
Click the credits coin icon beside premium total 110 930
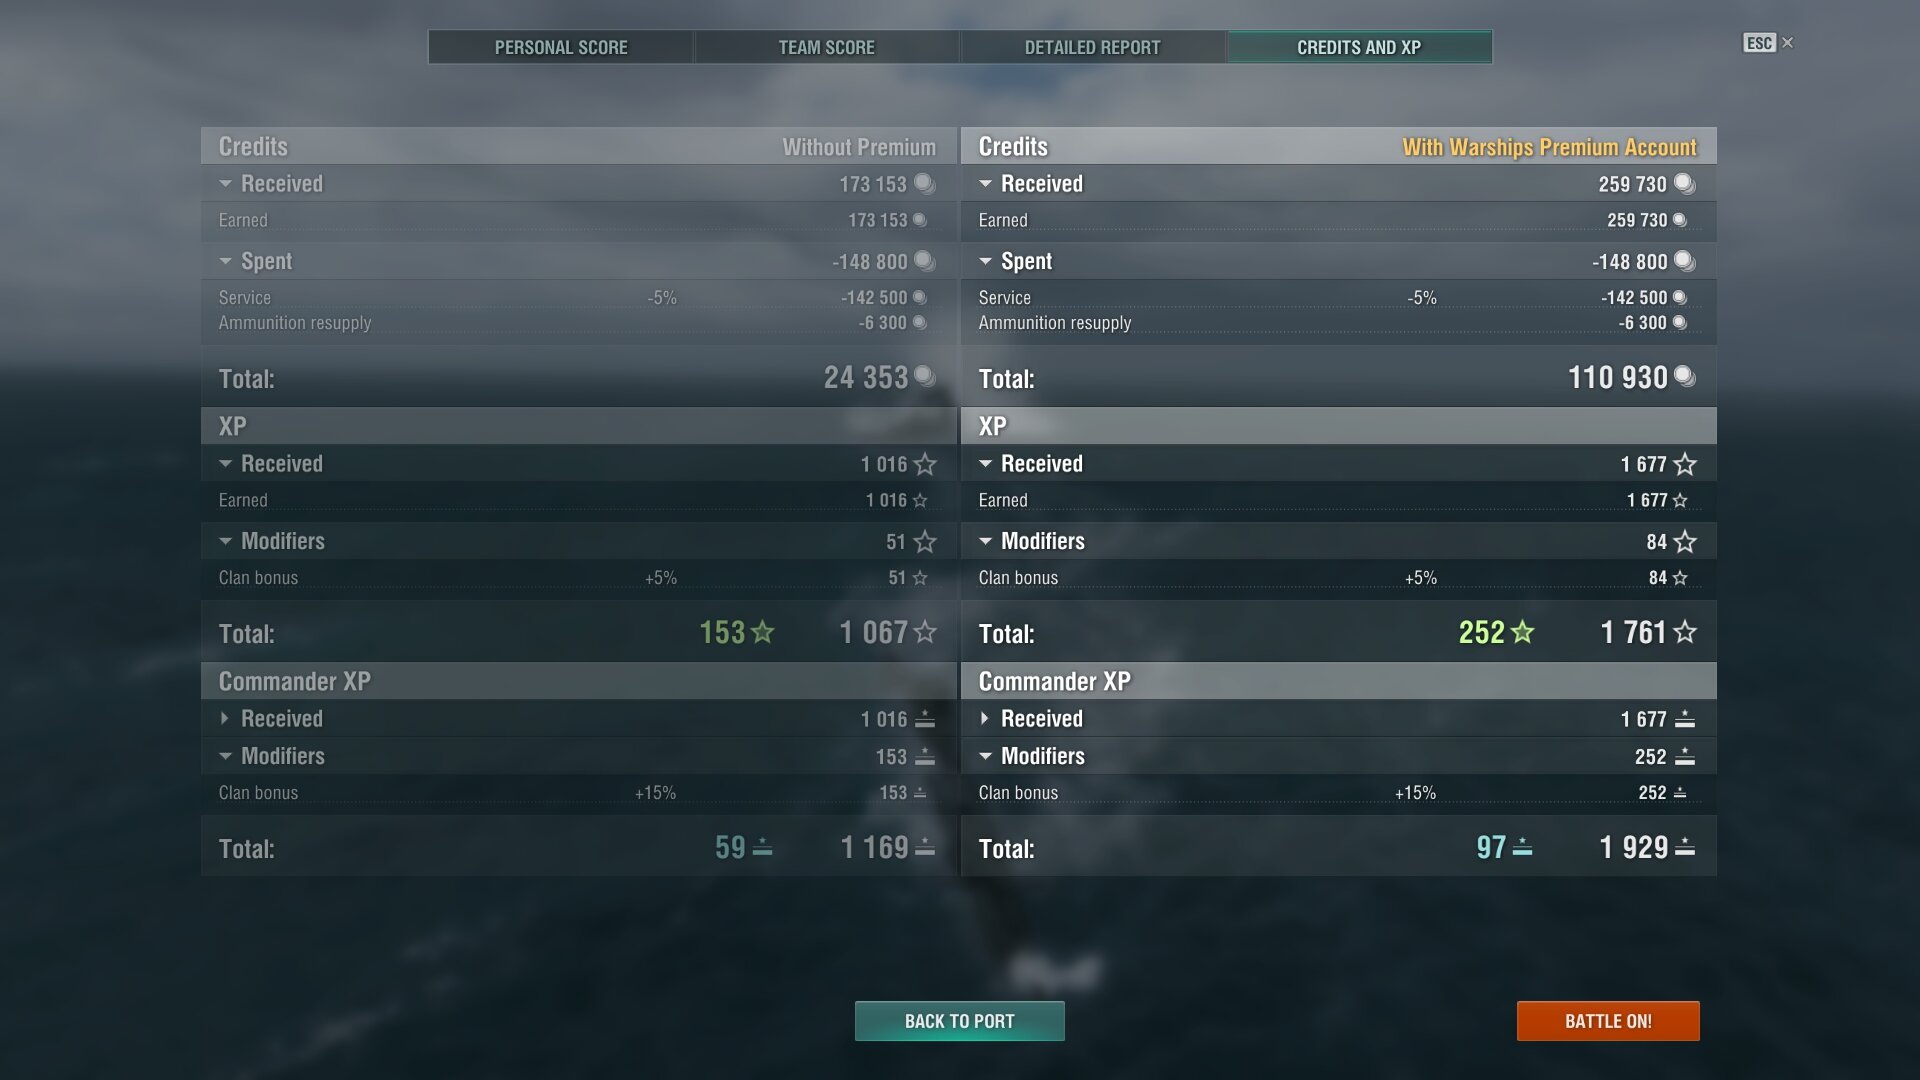pyautogui.click(x=1685, y=377)
